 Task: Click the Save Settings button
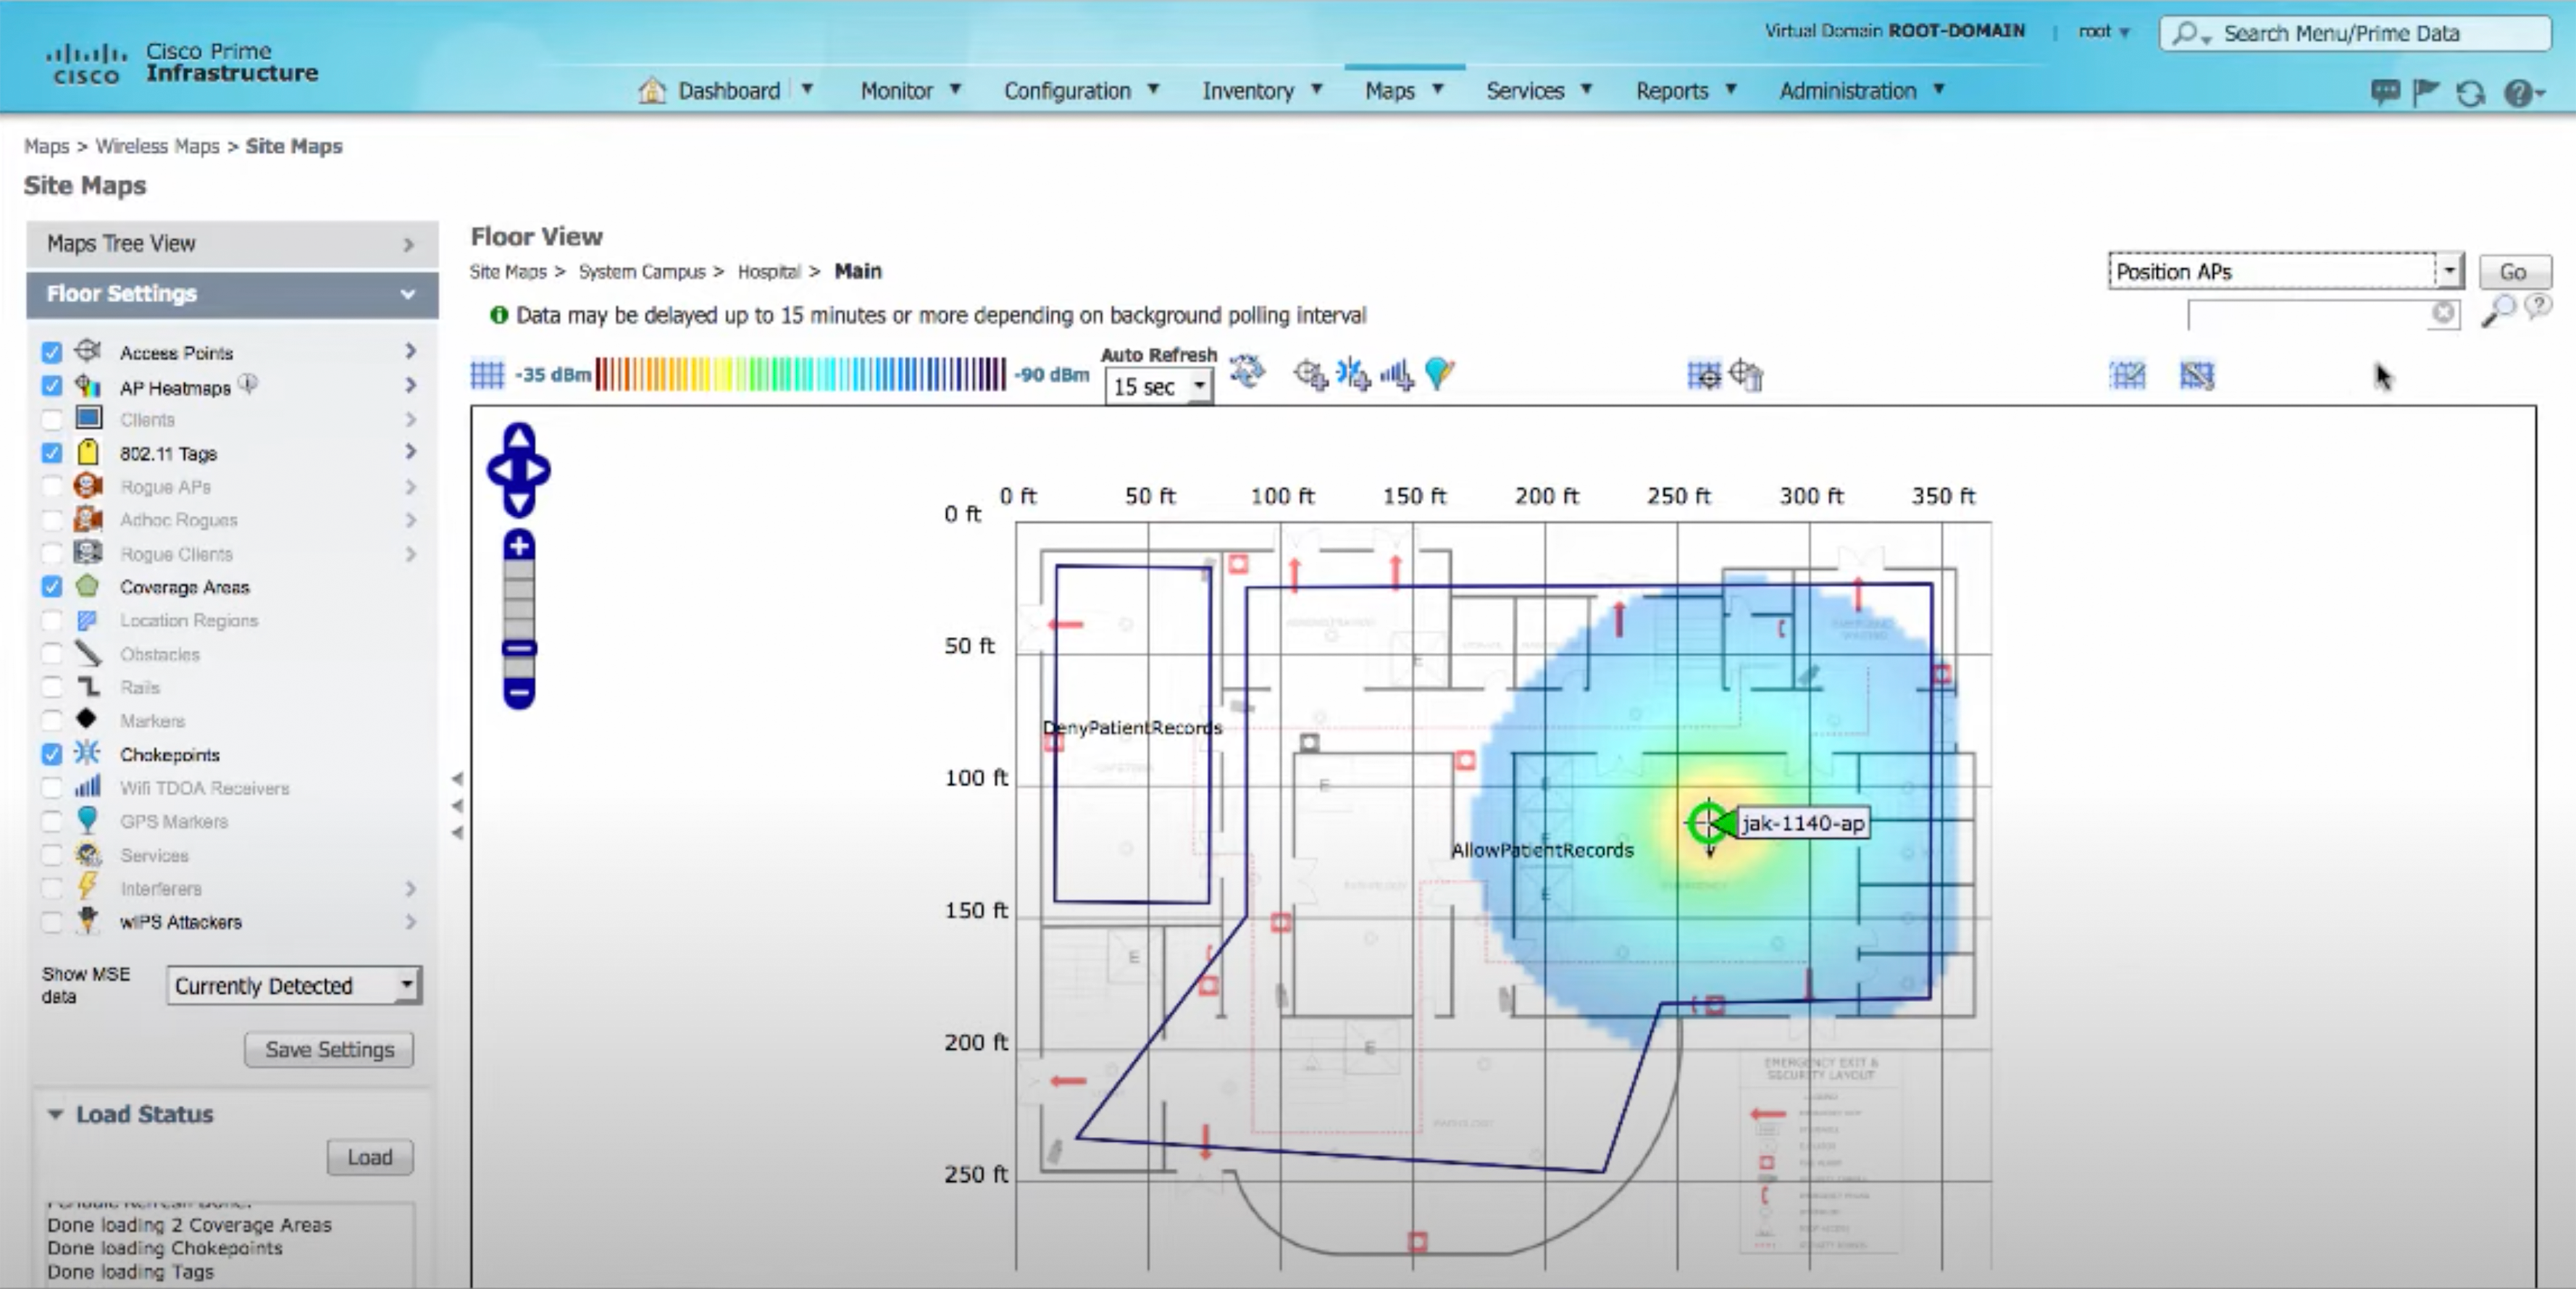[x=329, y=1049]
